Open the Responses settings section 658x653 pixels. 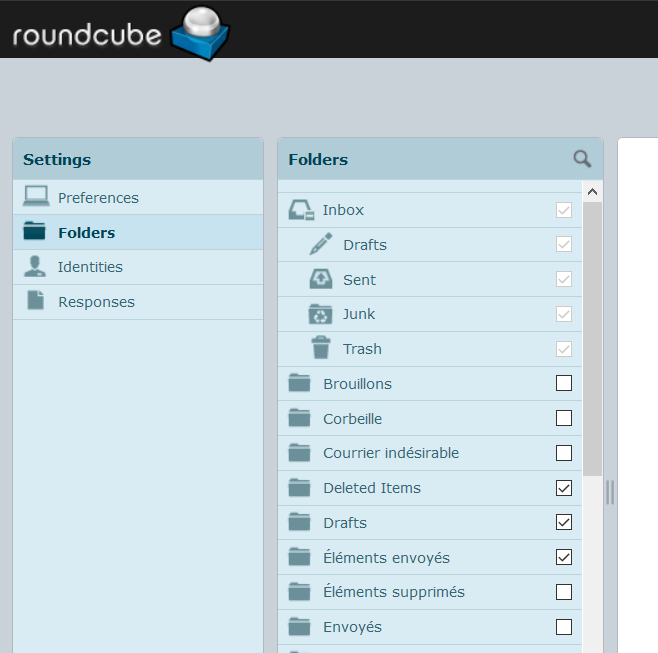coord(96,302)
